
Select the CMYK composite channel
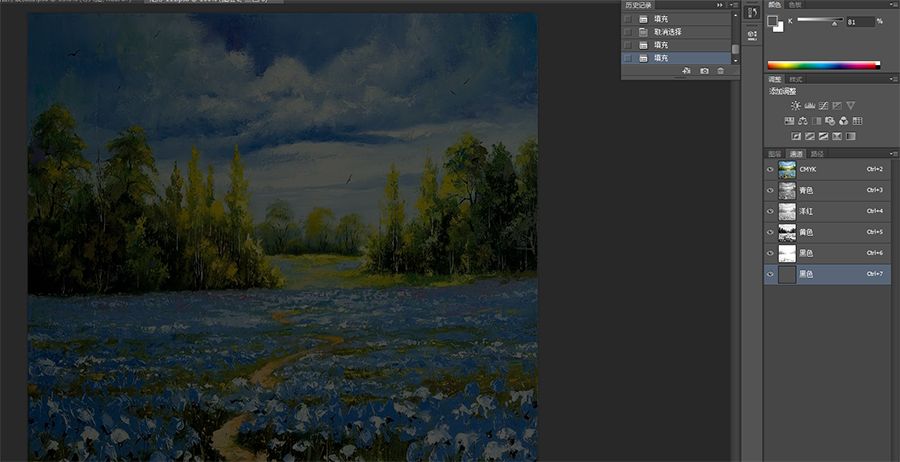[828, 169]
